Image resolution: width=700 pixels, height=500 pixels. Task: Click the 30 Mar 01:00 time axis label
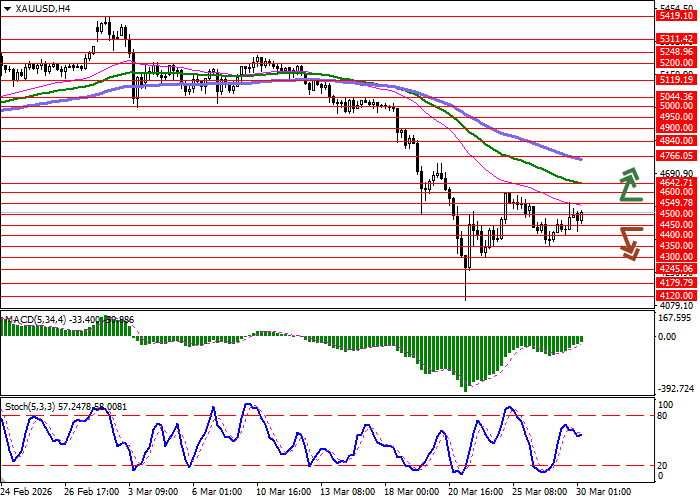(604, 492)
